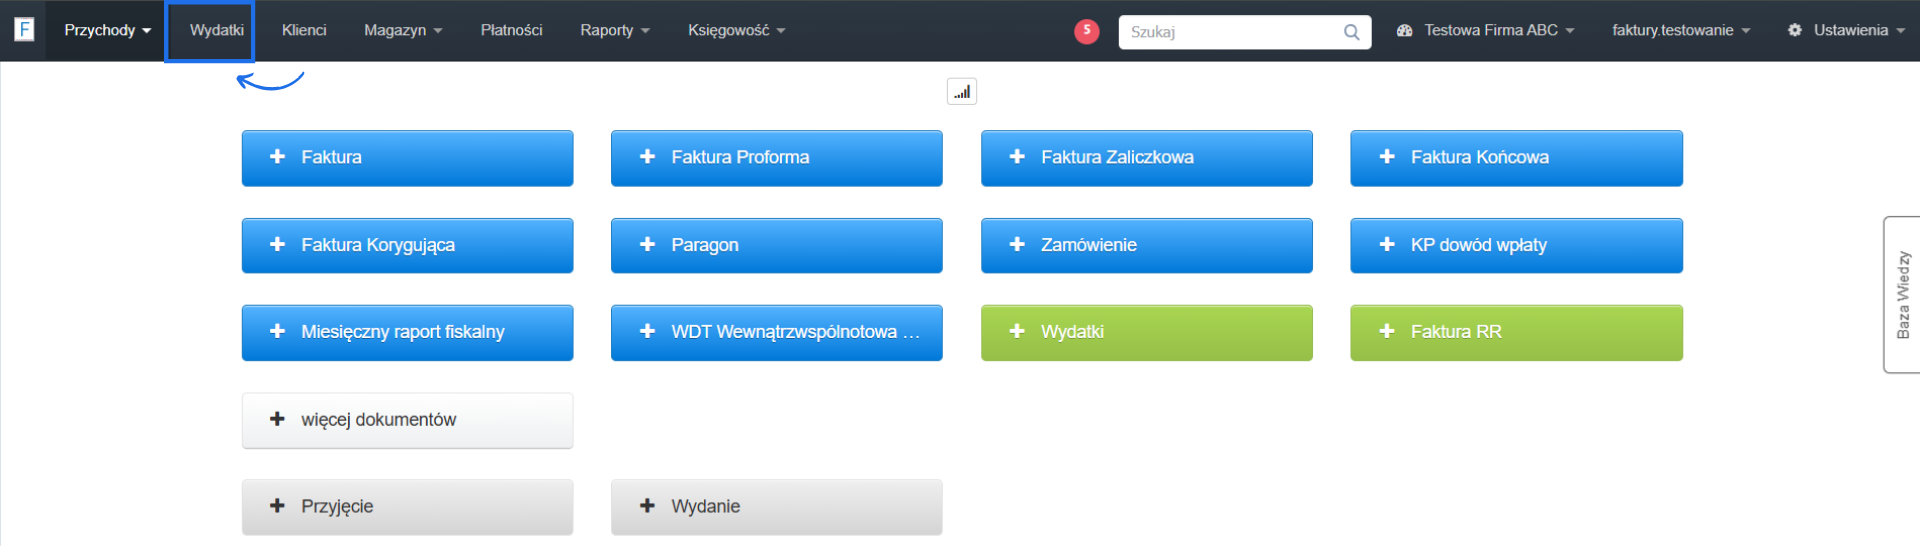Create a Faktura Korygująca
This screenshot has width=1920, height=546.
(407, 245)
